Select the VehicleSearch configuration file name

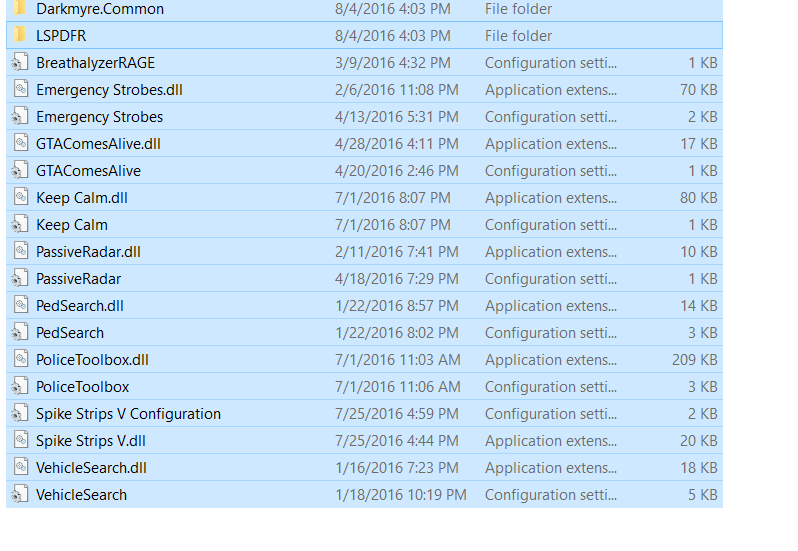pyautogui.click(x=81, y=495)
